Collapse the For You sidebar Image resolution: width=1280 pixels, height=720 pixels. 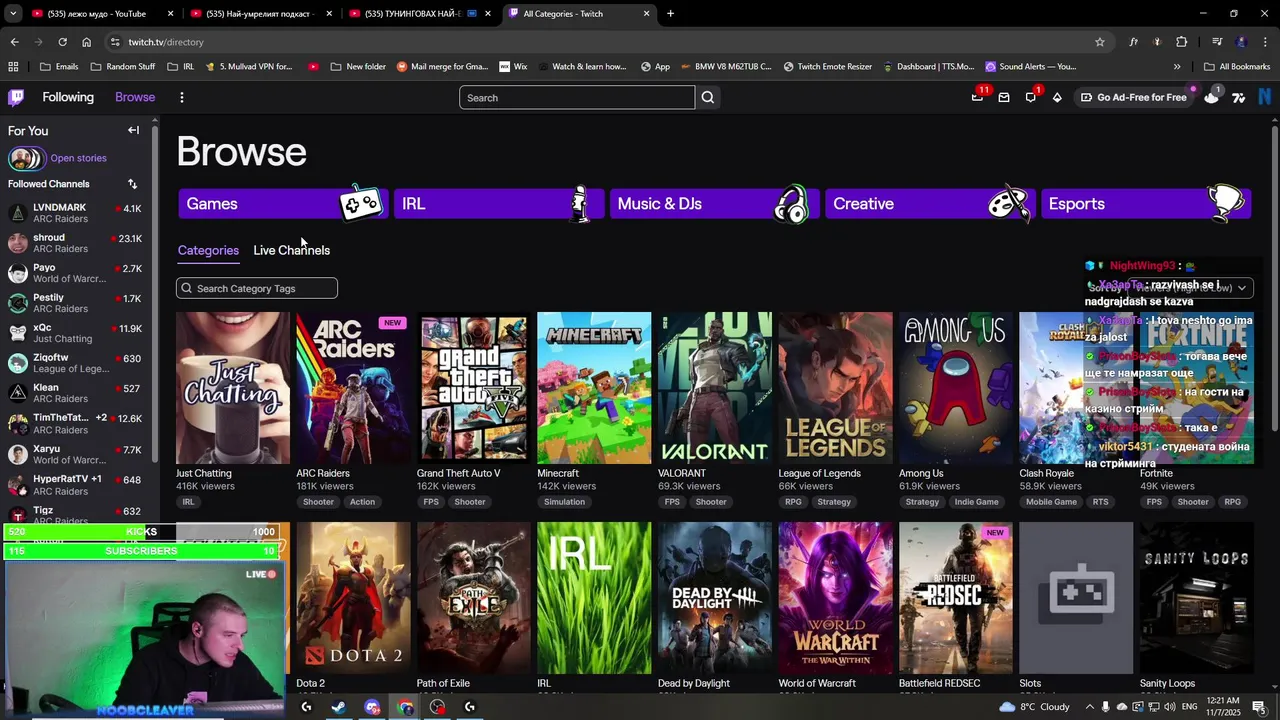(x=133, y=130)
